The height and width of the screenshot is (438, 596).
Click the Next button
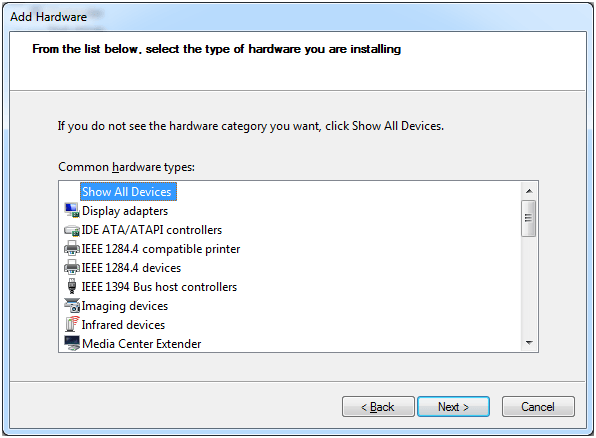[453, 407]
